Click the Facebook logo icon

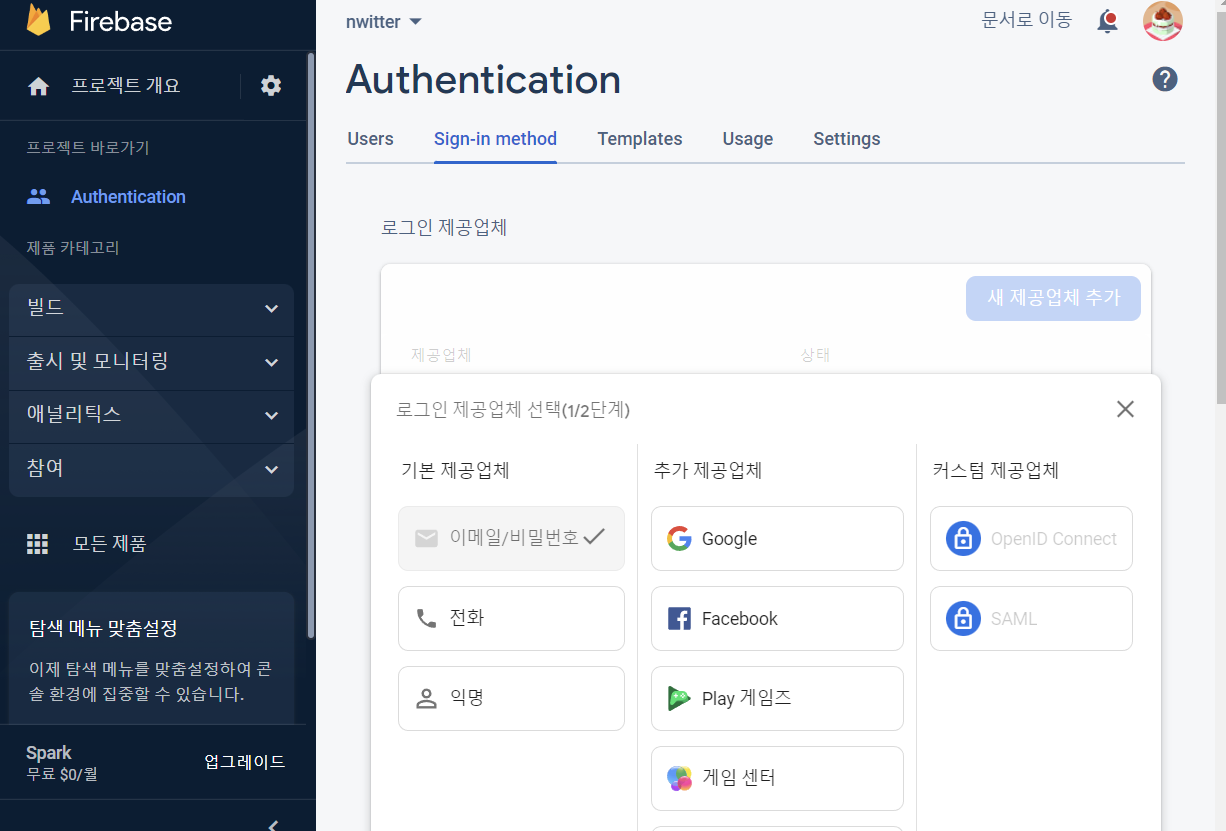coord(679,618)
